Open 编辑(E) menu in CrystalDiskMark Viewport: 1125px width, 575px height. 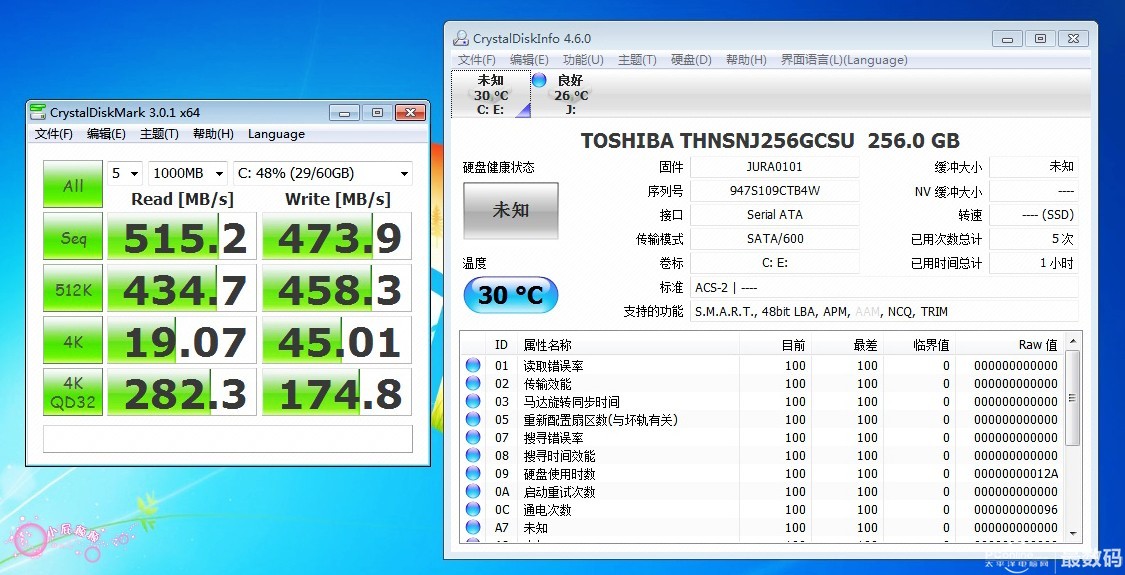pos(106,134)
